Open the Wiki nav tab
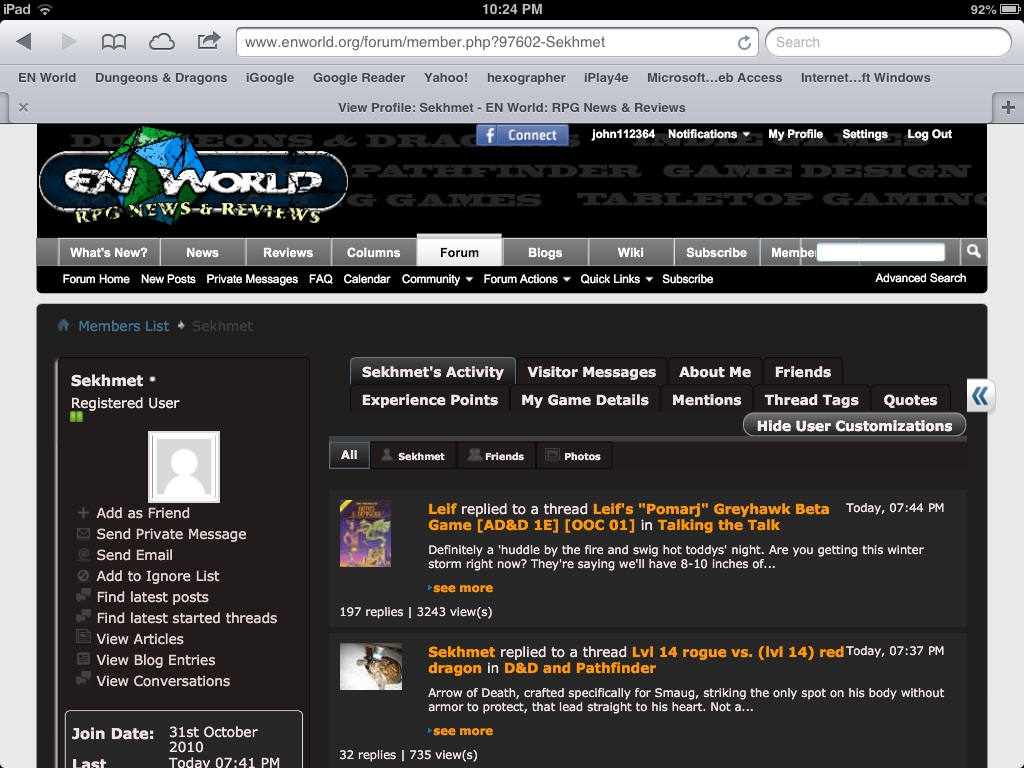The width and height of the screenshot is (1024, 768). pyautogui.click(x=631, y=253)
